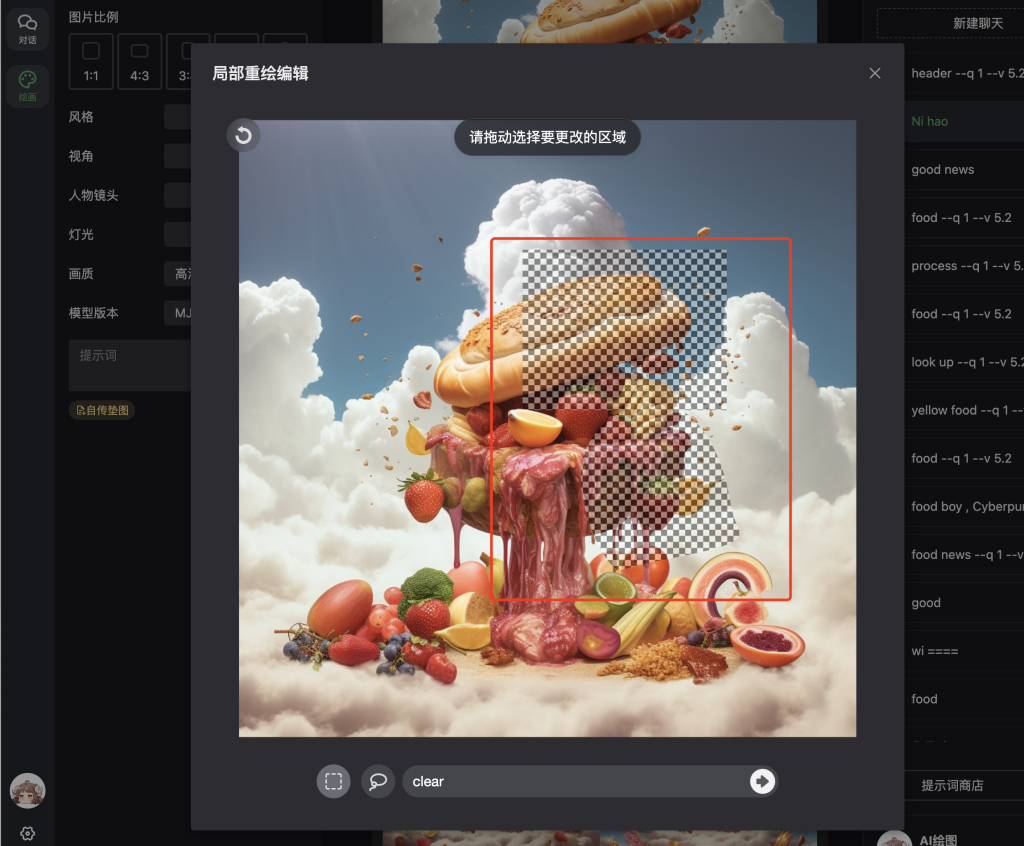This screenshot has width=1024, height=846.
Task: Select the 1:1 aspect ratio option
Action: click(x=91, y=61)
